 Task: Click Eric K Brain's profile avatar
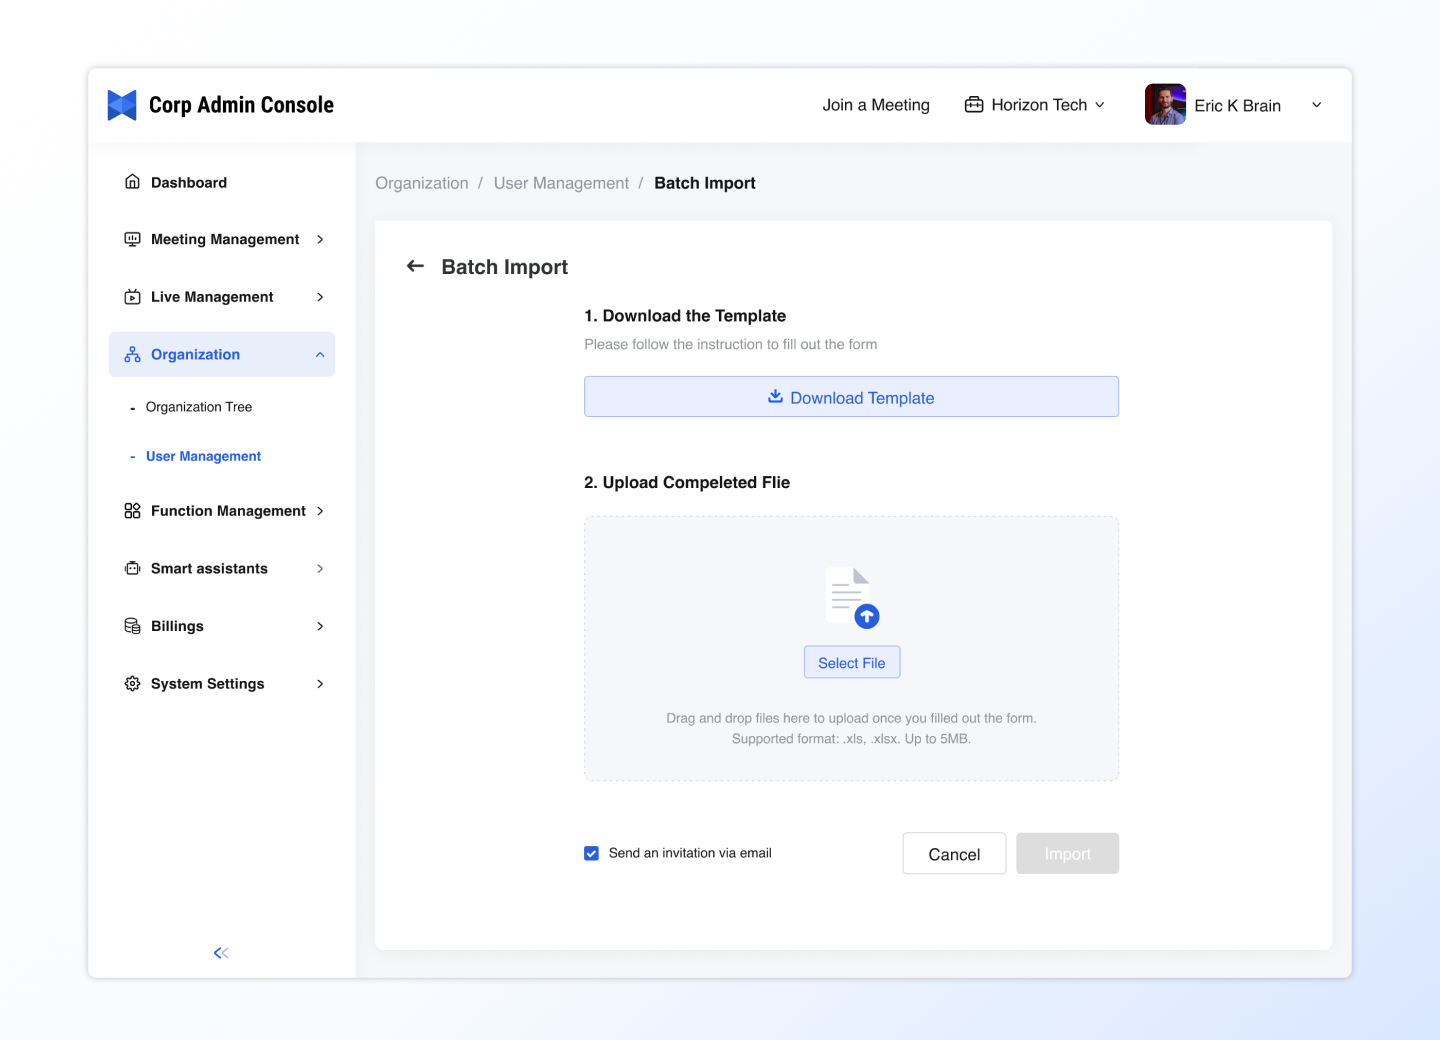1165,105
